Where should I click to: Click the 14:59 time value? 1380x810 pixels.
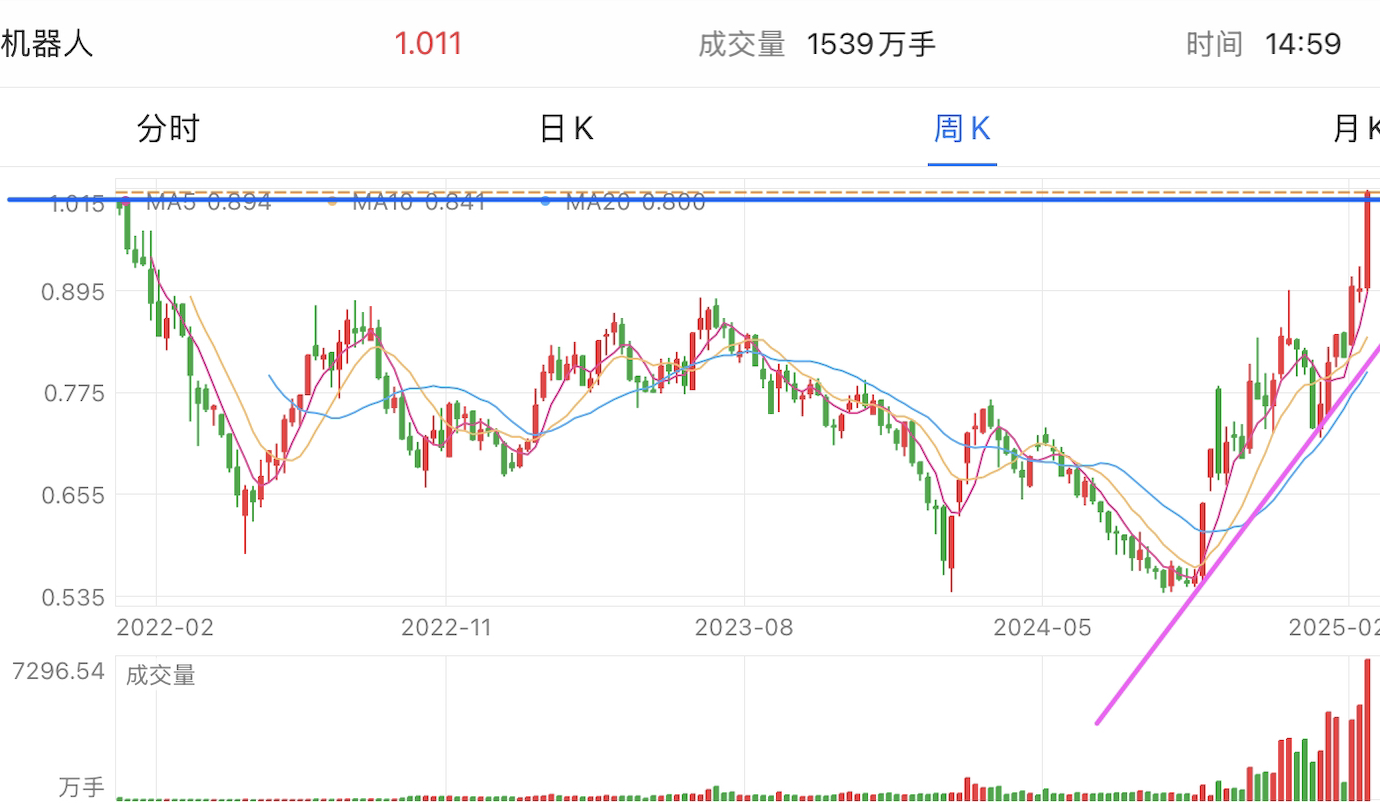[1303, 44]
